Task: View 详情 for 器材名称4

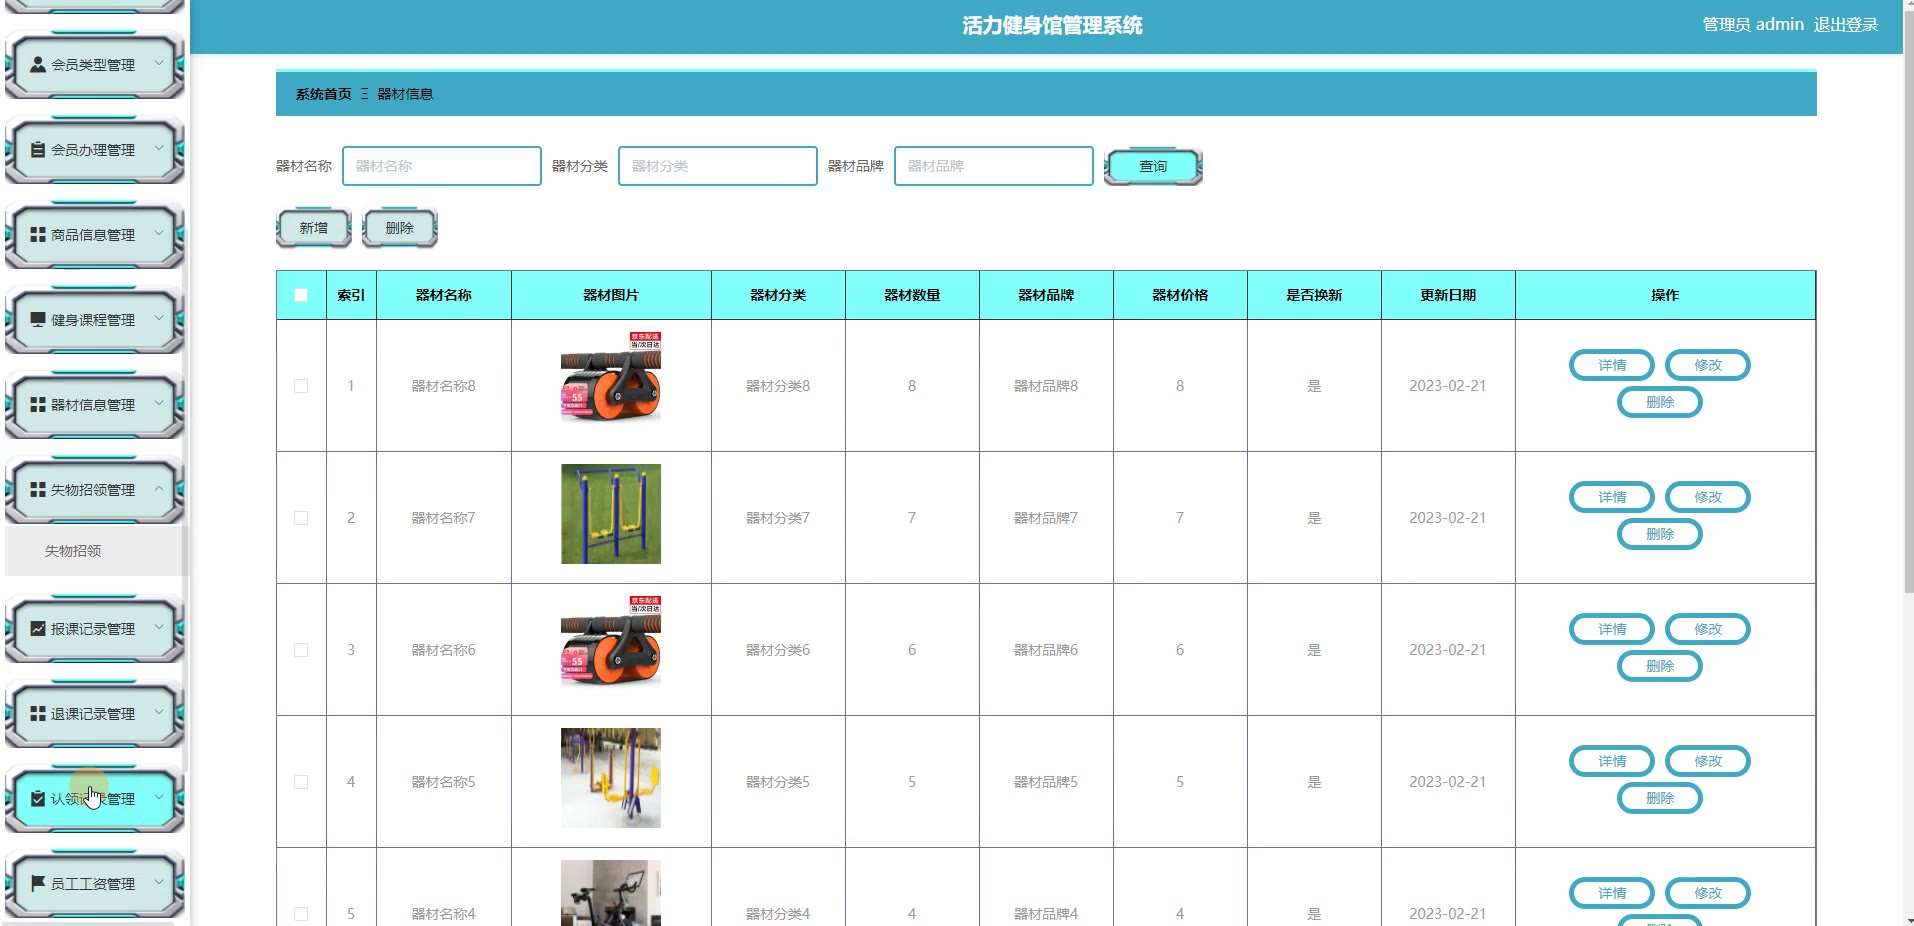Action: [x=1612, y=893]
